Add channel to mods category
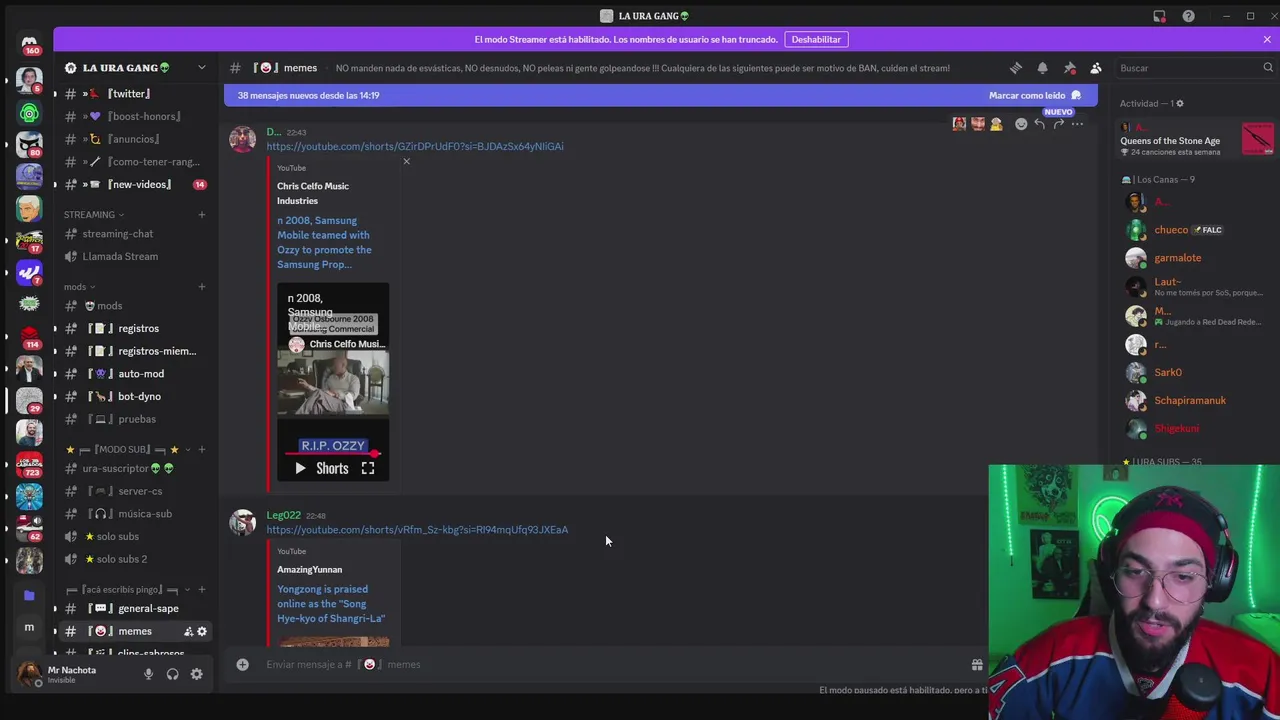This screenshot has width=1280, height=720. click(201, 287)
